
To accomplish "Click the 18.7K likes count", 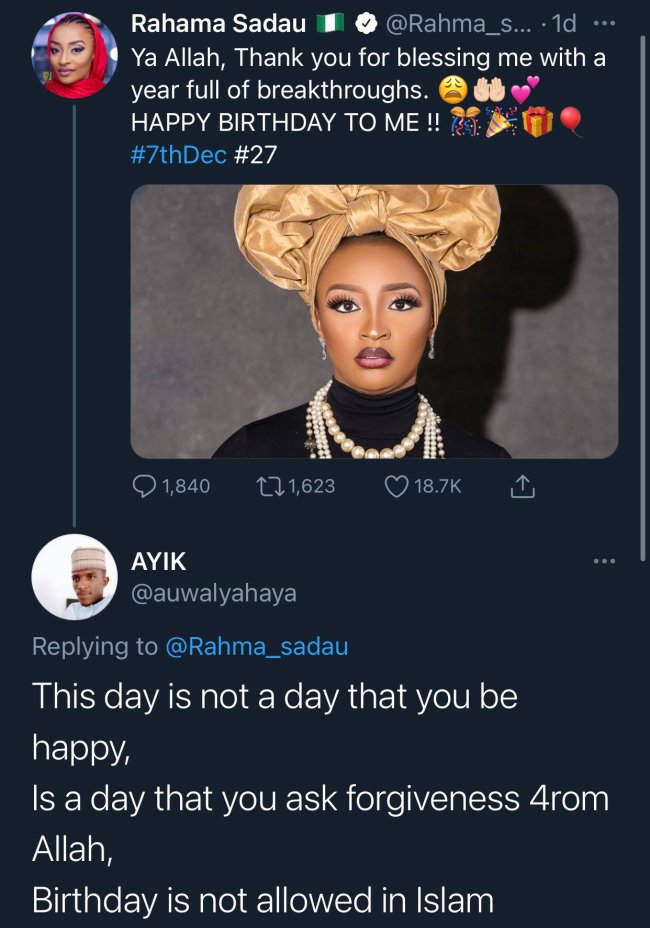I will click(438, 486).
